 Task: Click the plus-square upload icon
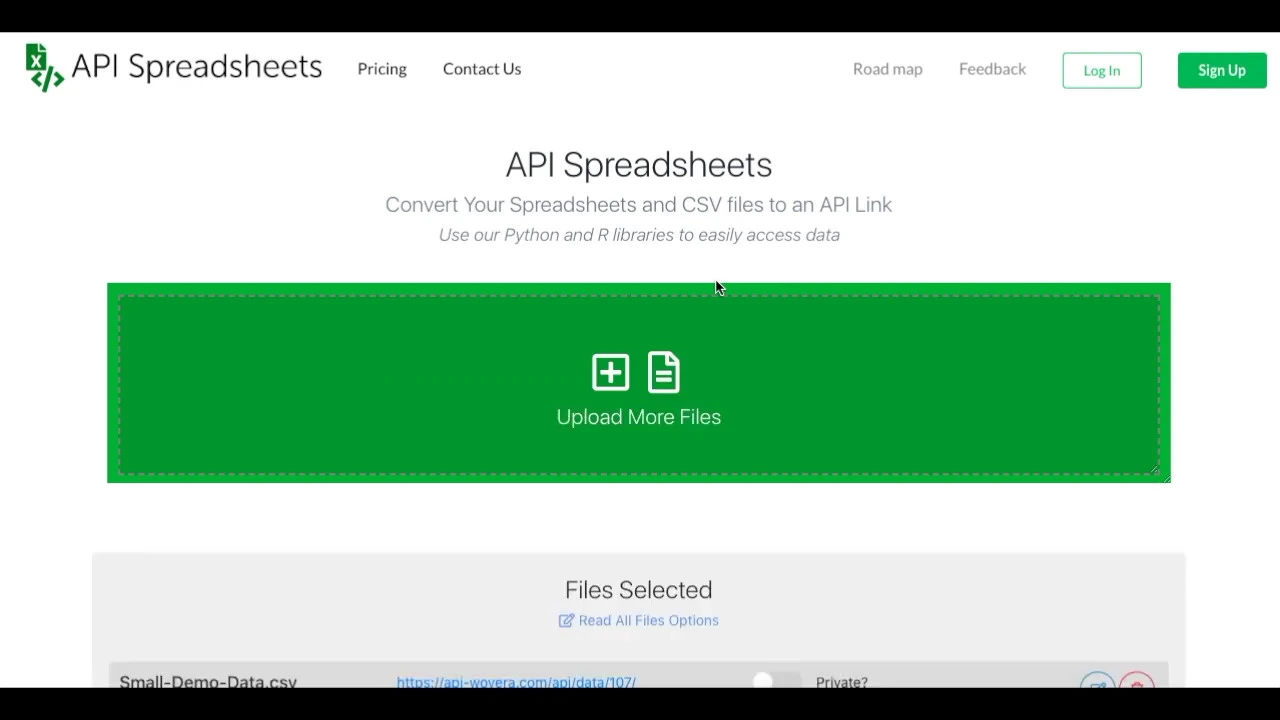click(x=610, y=372)
